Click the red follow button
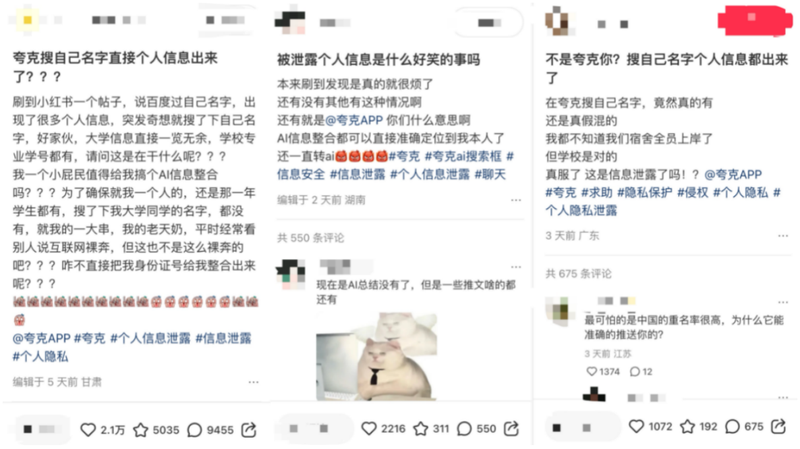The height and width of the screenshot is (449, 800). [x=755, y=20]
